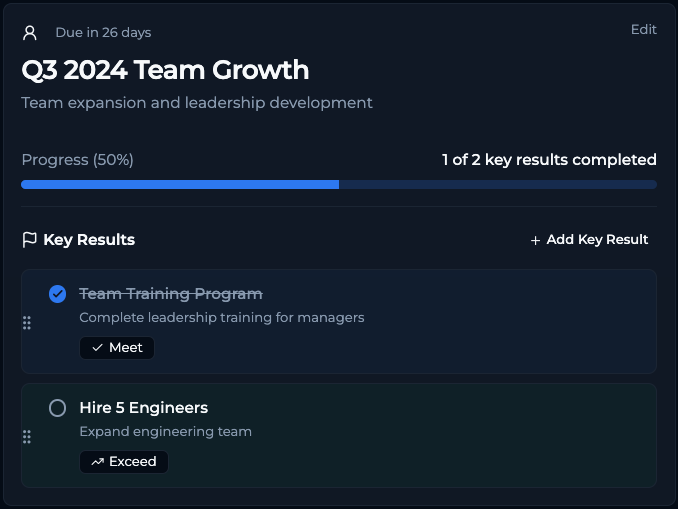This screenshot has width=678, height=509.
Task: Select the Q3 2024 Team Growth title
Action: [165, 70]
